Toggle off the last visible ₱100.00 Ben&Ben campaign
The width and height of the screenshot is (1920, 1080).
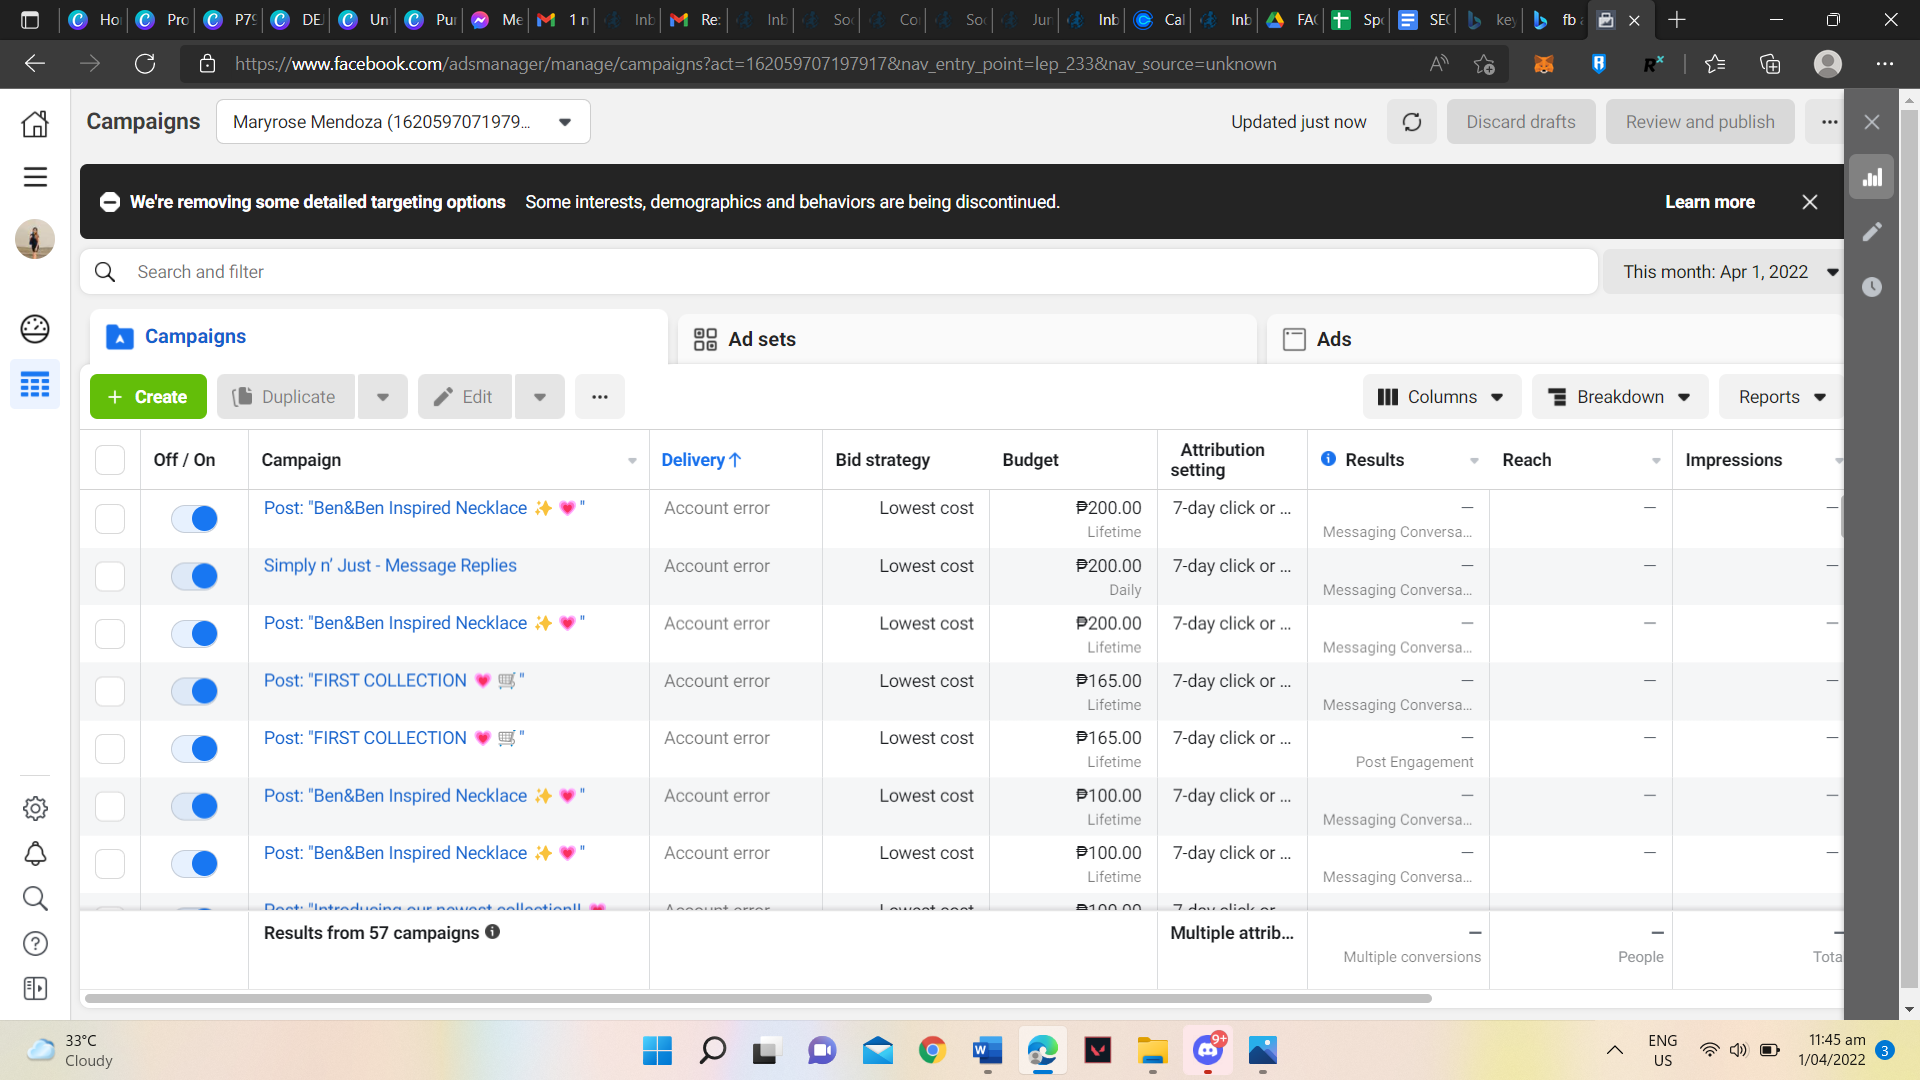pos(194,863)
